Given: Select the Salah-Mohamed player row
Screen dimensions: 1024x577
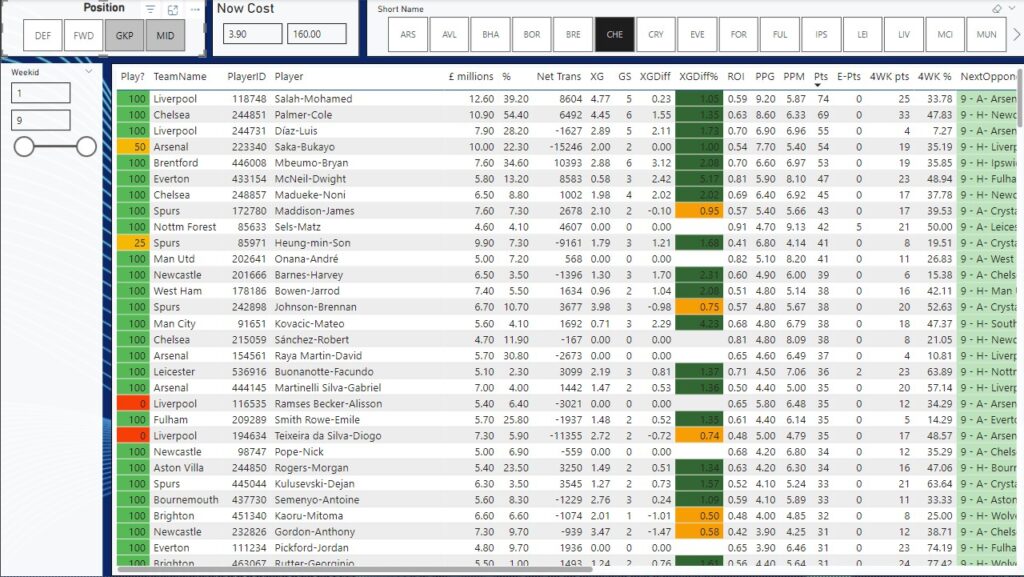Looking at the screenshot, I should [x=313, y=99].
